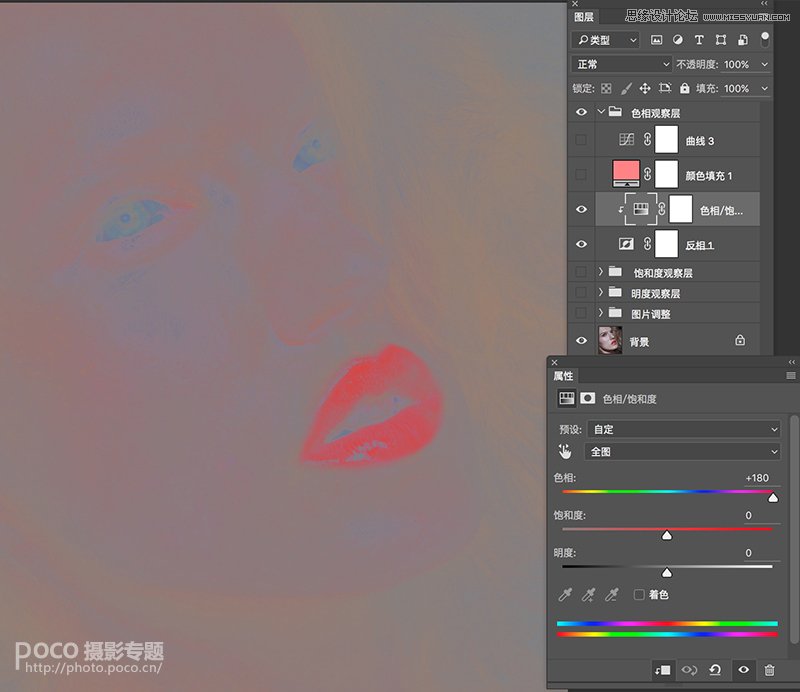800x692 pixels.
Task: Toggle the layer filtering switch
Action: [x=765, y=39]
